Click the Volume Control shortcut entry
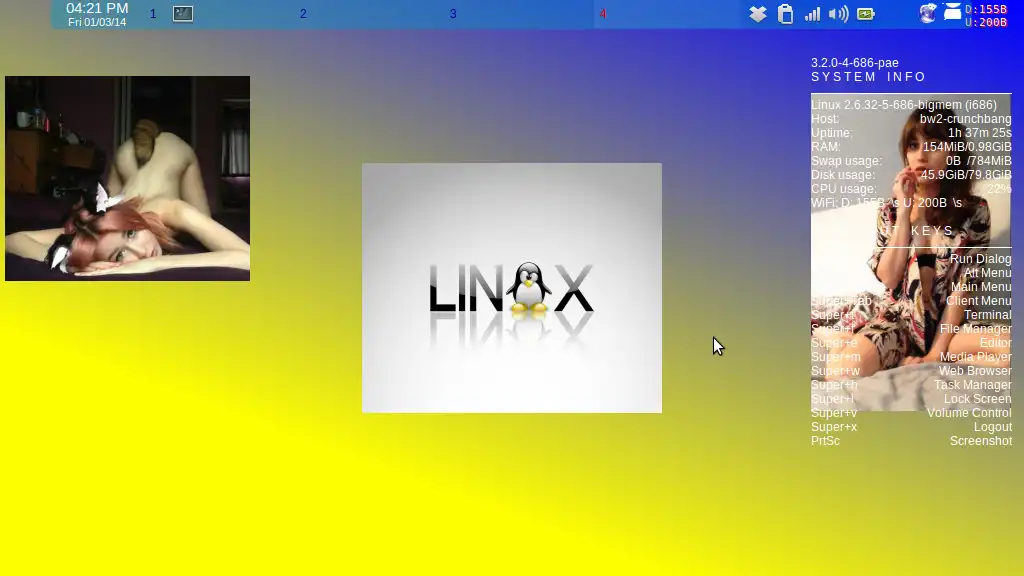 [x=969, y=413]
